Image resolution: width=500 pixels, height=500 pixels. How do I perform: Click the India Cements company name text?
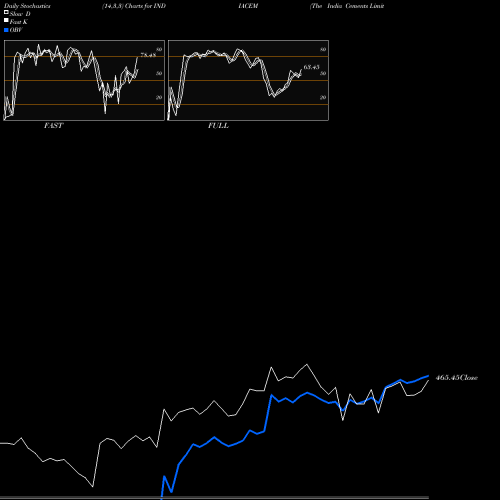tap(347, 6)
